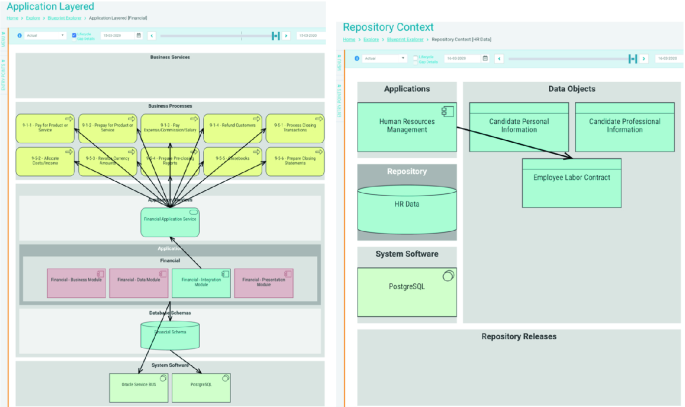The image size is (685, 407).
Task: Click process icon on 9-1-3 Pay Expense box
Action: (194, 119)
